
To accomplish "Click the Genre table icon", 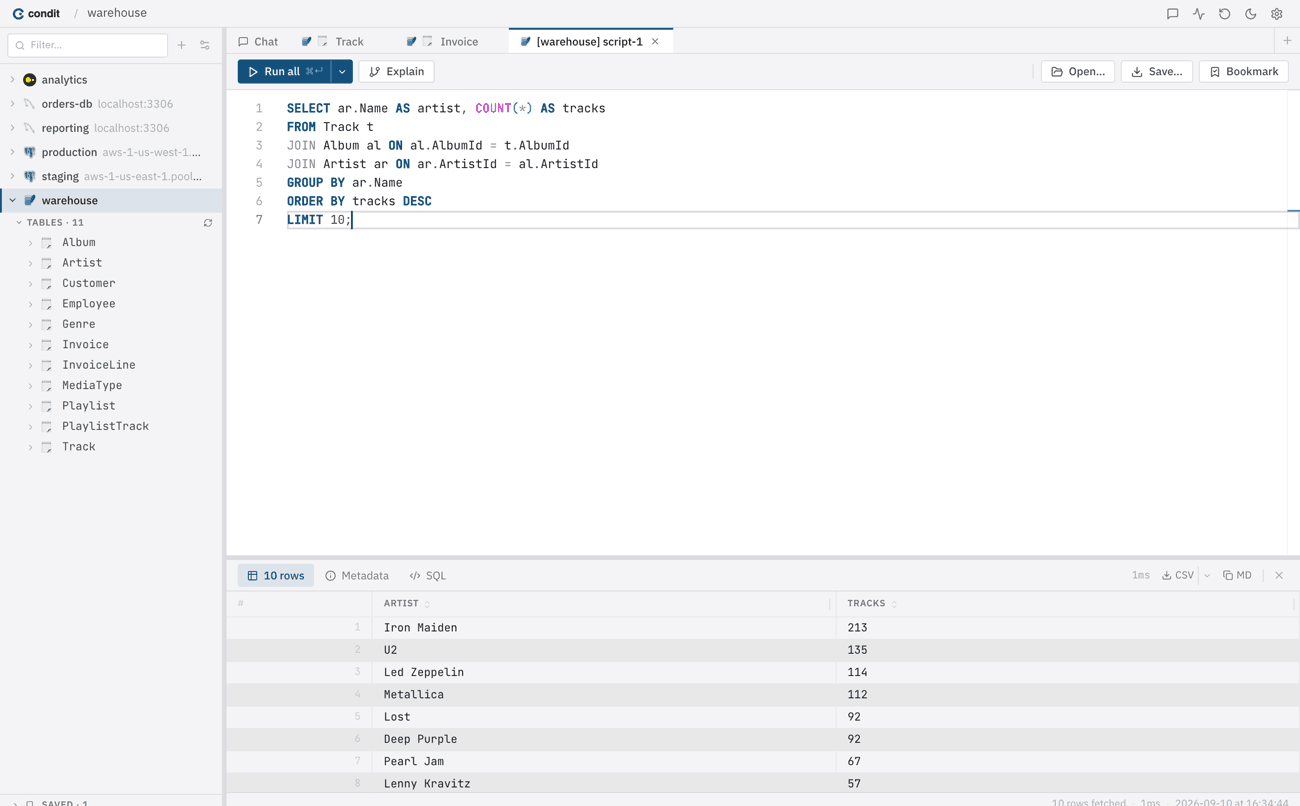I will point(47,324).
